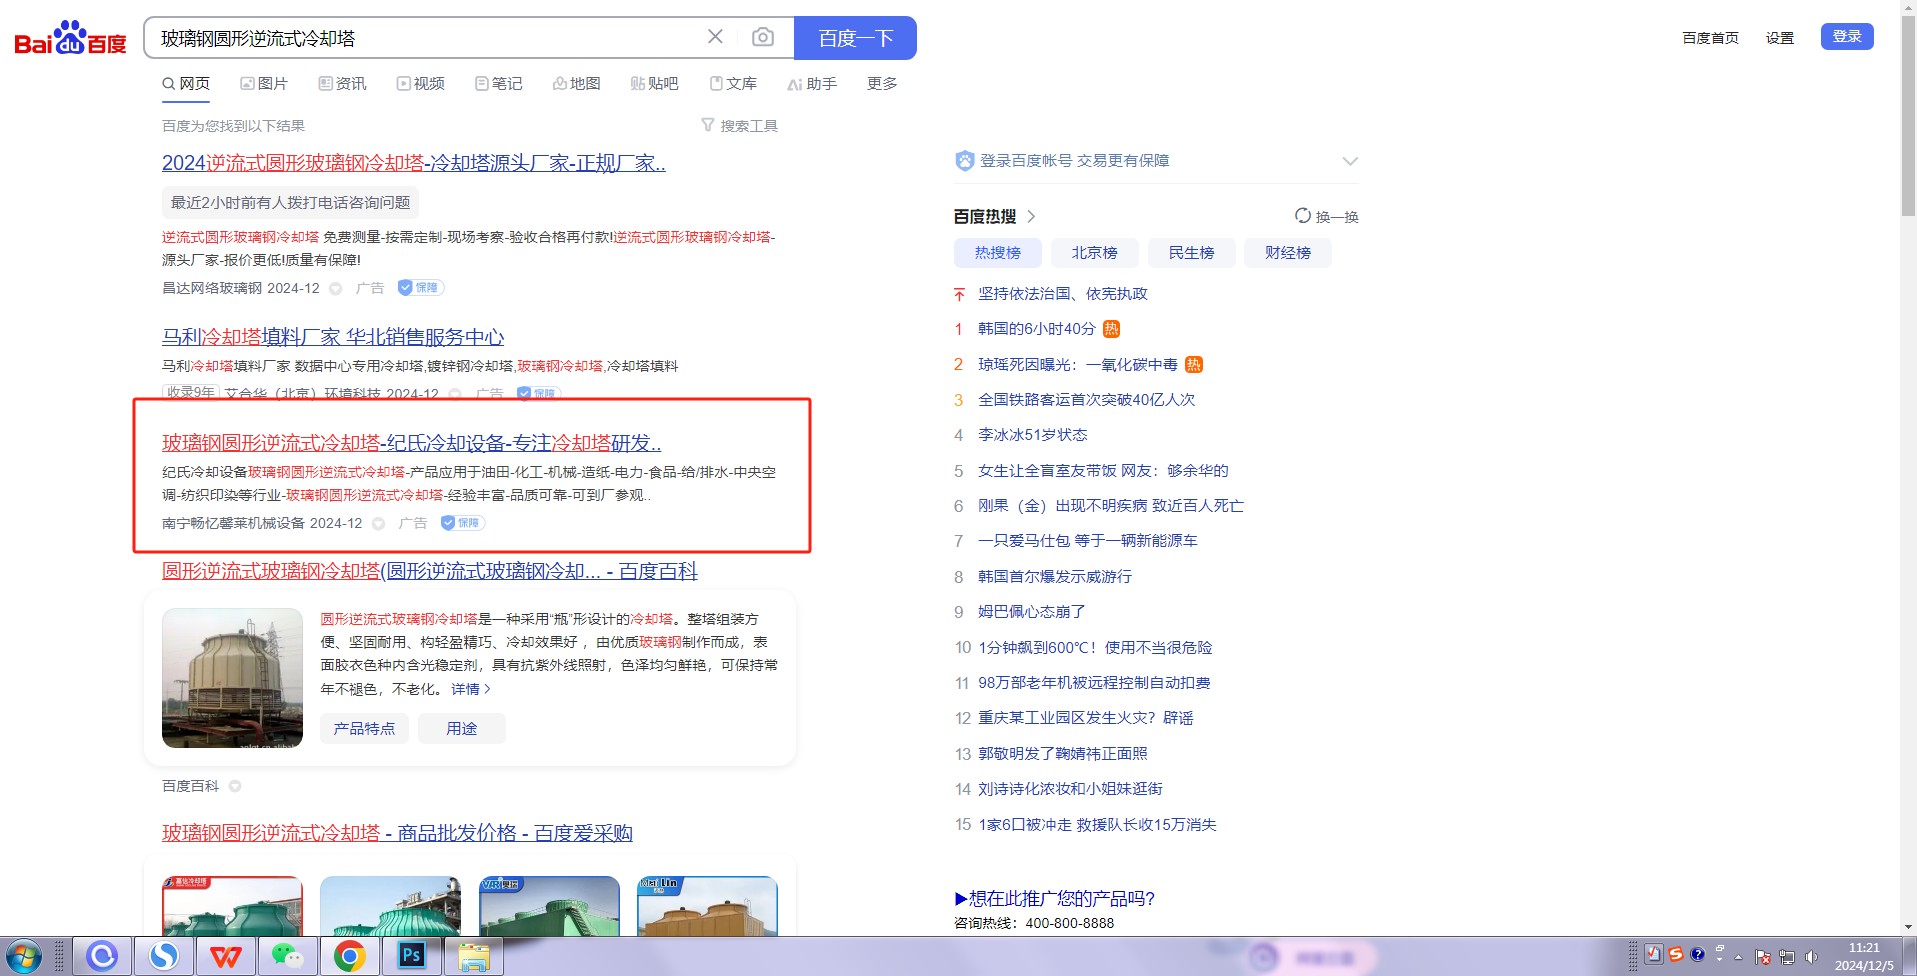Click the 登录 login button
Viewport: 1917px width, 976px height.
(x=1846, y=37)
